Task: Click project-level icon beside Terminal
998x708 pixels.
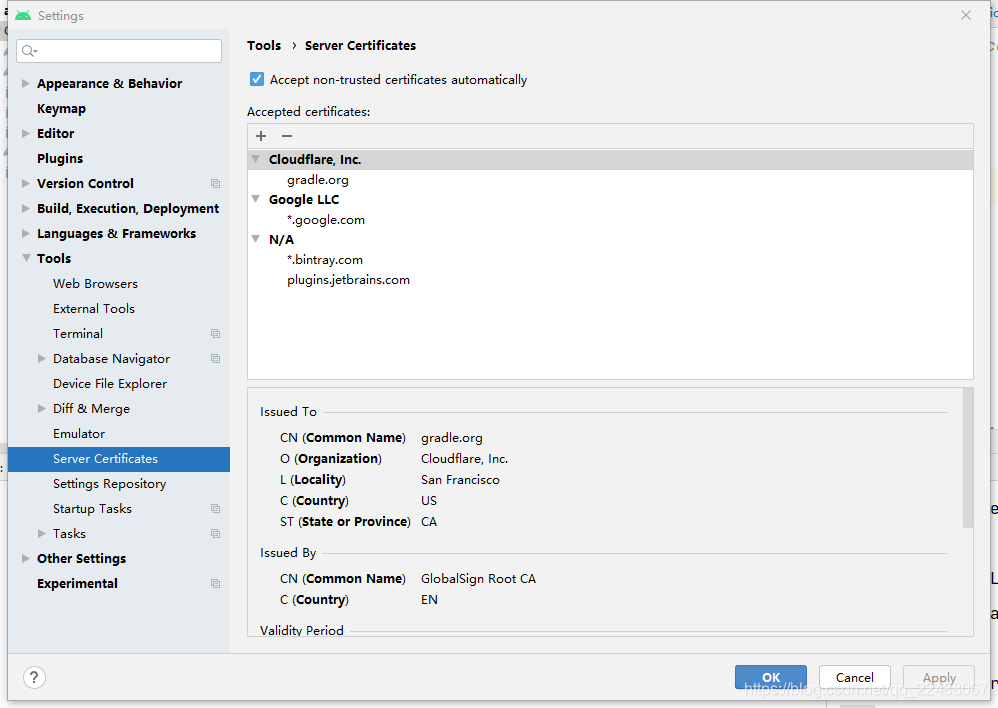Action: pyautogui.click(x=215, y=334)
